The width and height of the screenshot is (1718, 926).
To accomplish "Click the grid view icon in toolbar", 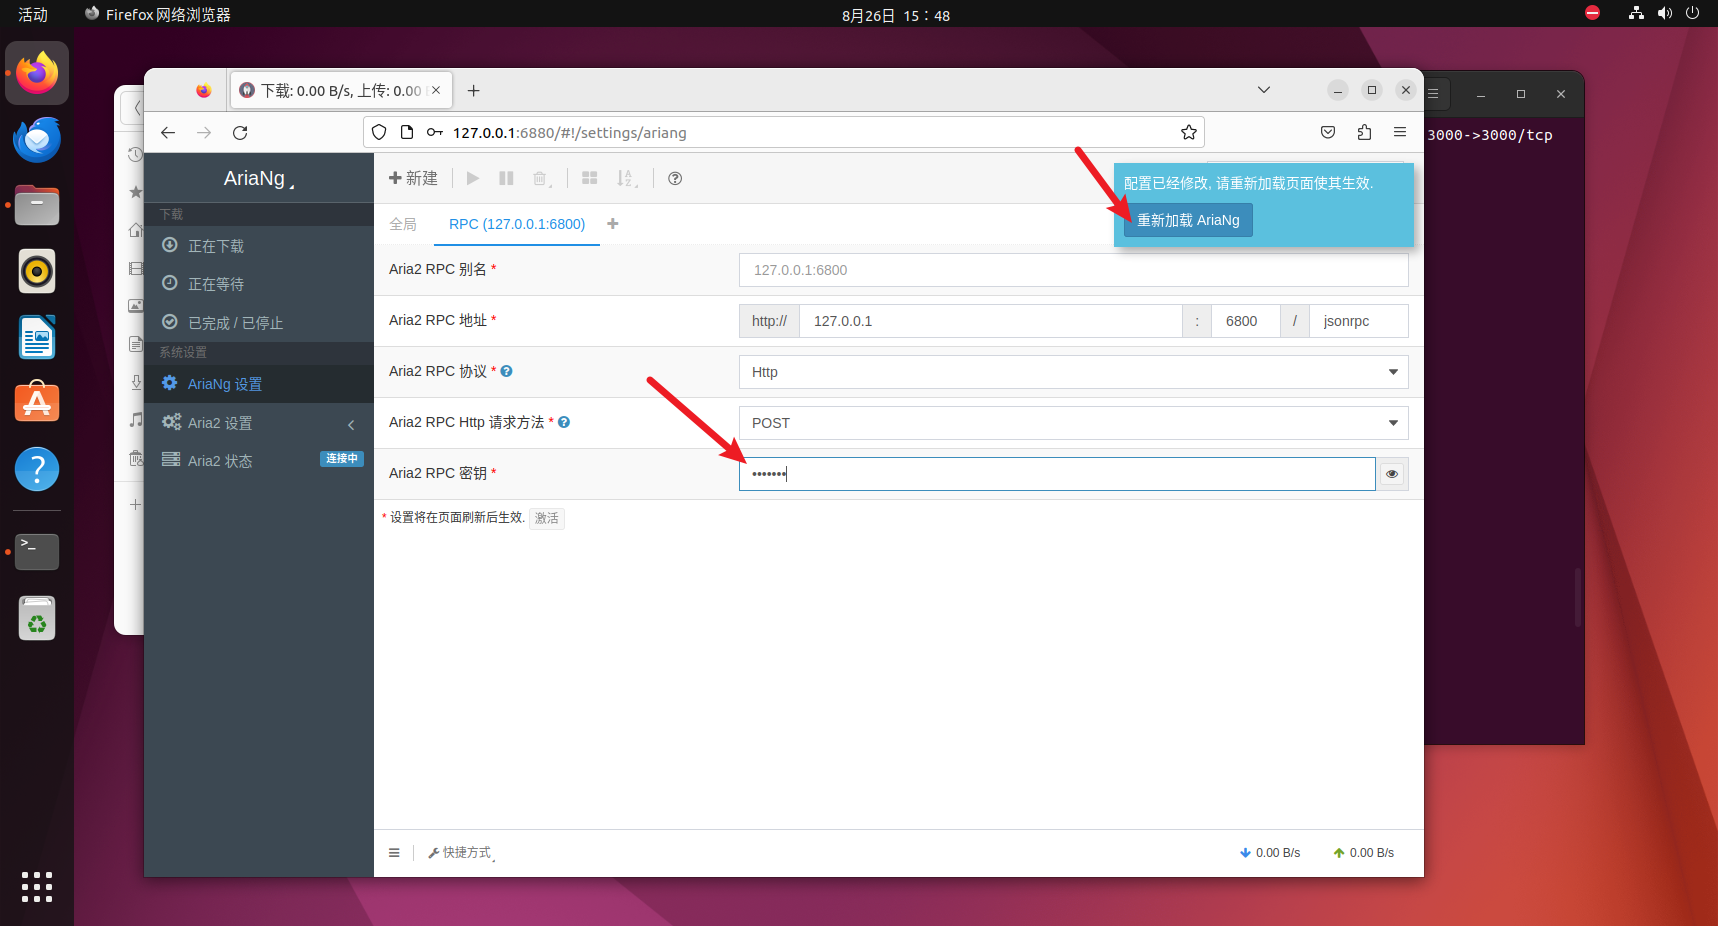I will click(x=589, y=178).
